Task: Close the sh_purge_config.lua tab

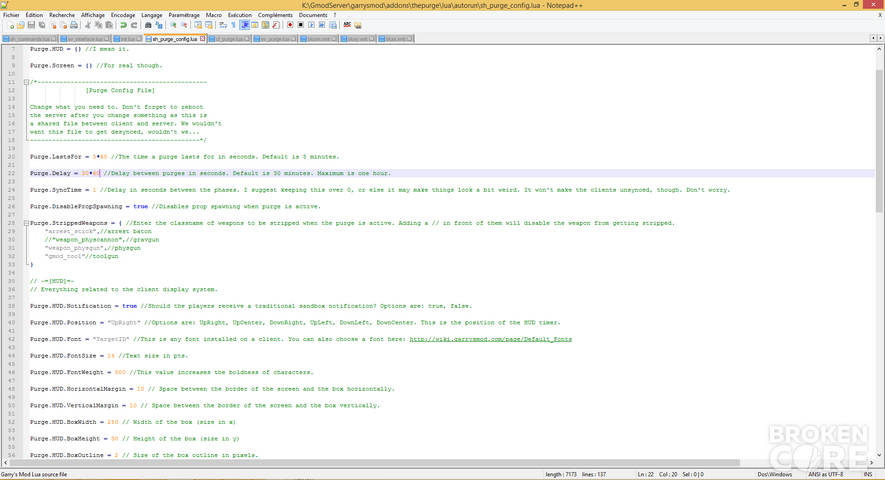Action: [x=203, y=39]
